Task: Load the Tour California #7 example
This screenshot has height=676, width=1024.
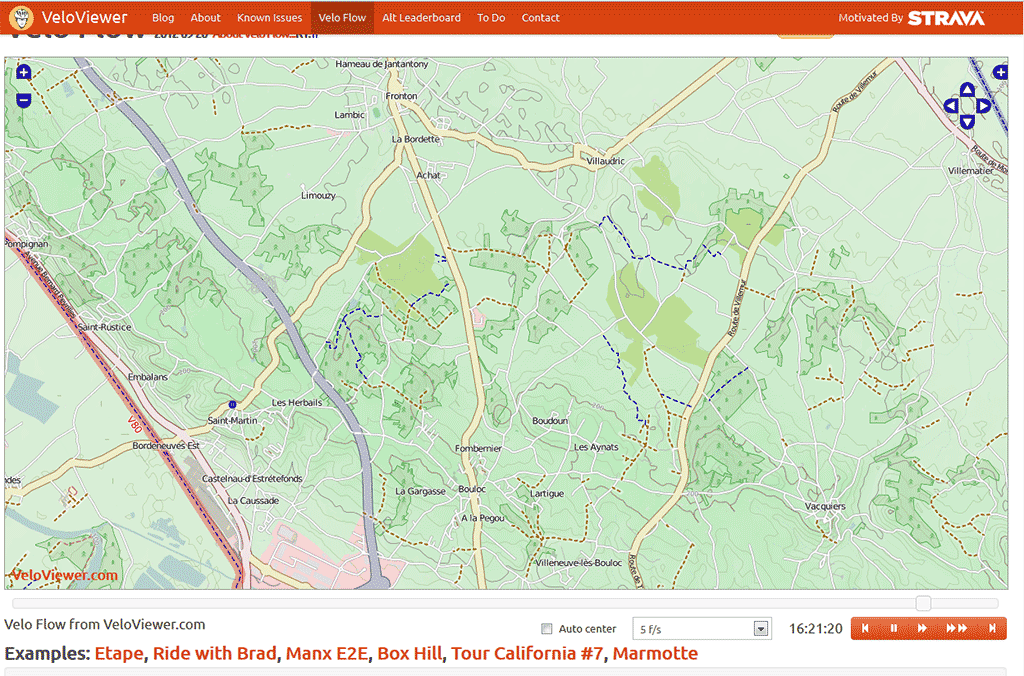Action: point(527,653)
